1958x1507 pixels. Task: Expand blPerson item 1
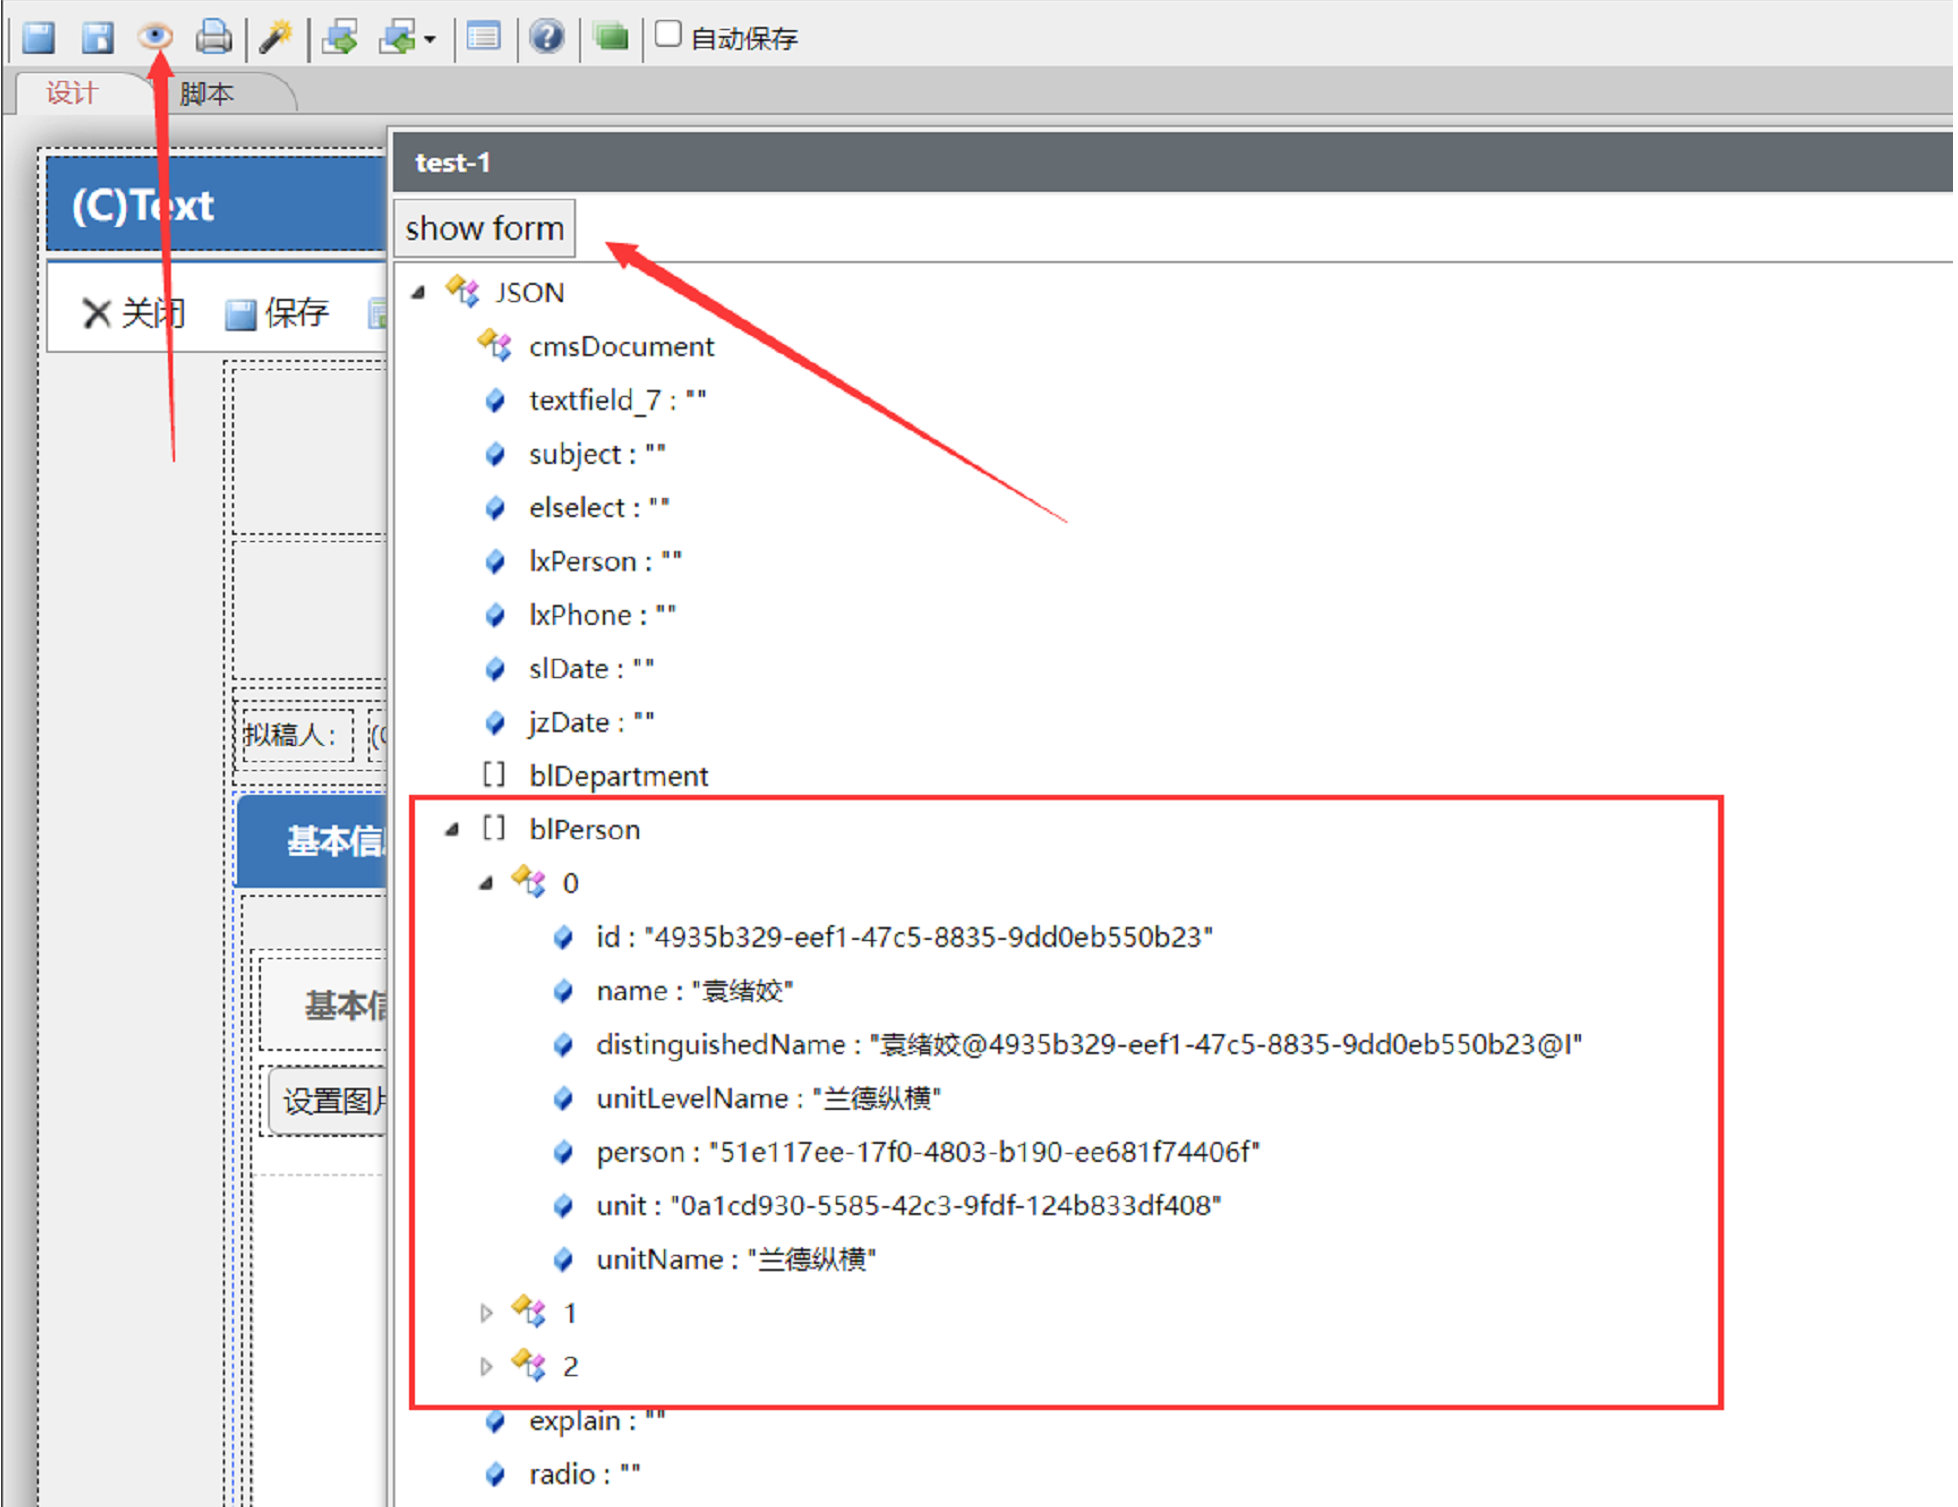(x=486, y=1313)
